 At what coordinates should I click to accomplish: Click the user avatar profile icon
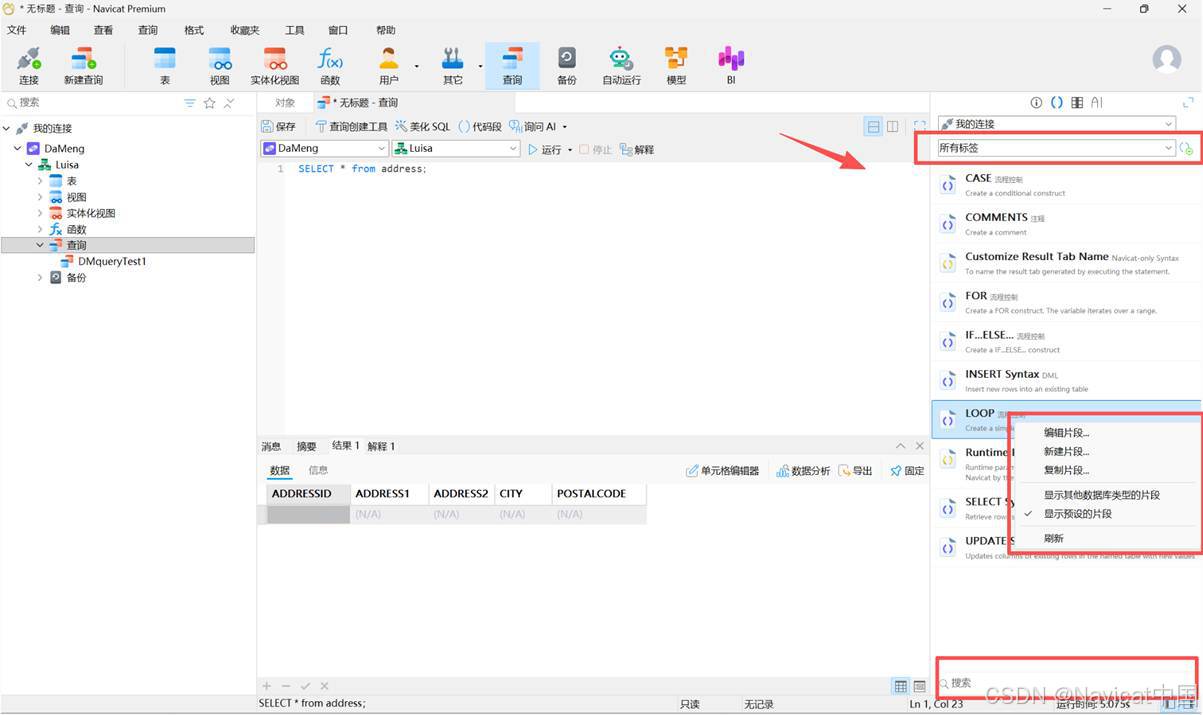1167,59
